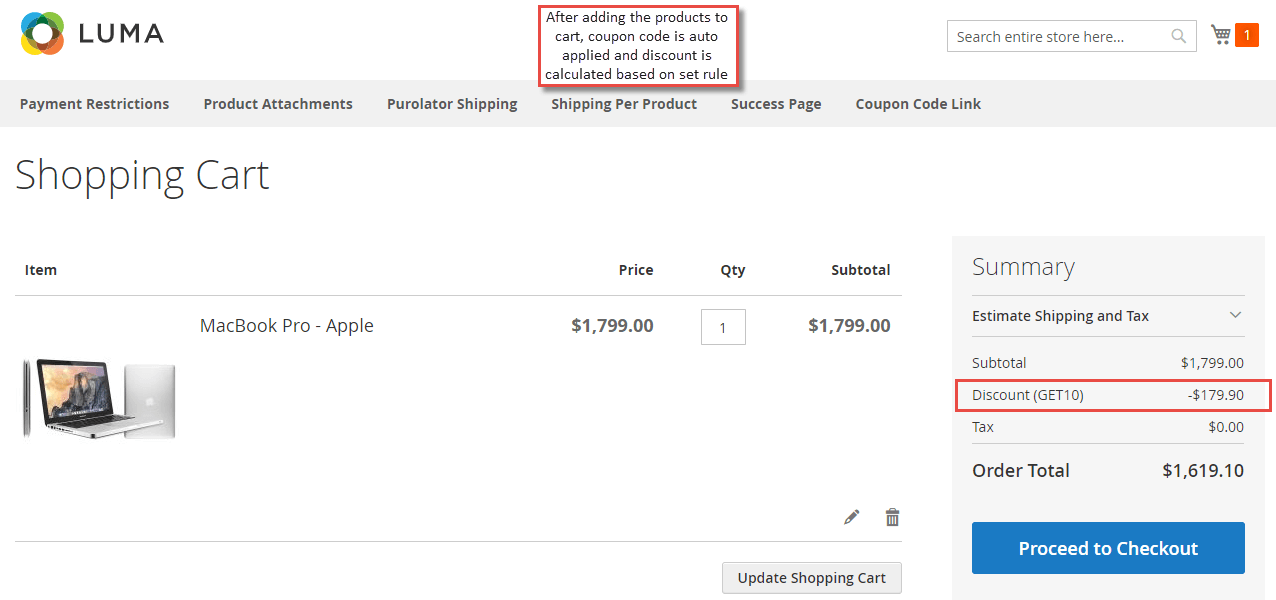Image resolution: width=1276 pixels, height=600 pixels.
Task: Click the MacBook Pro product thumbnail
Action: [99, 399]
